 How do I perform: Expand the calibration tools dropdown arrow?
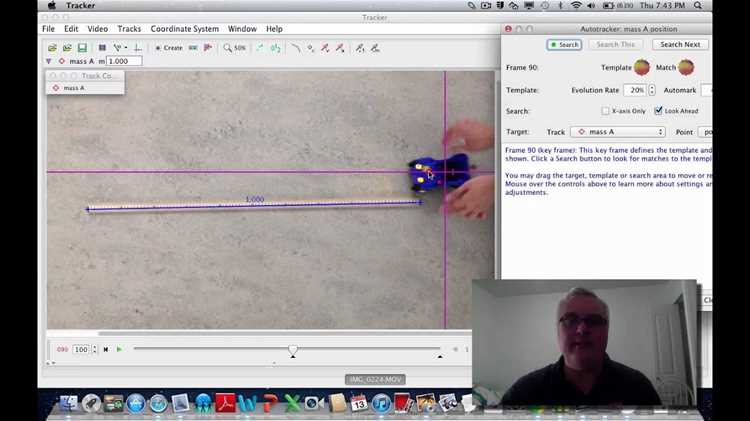[x=126, y=48]
